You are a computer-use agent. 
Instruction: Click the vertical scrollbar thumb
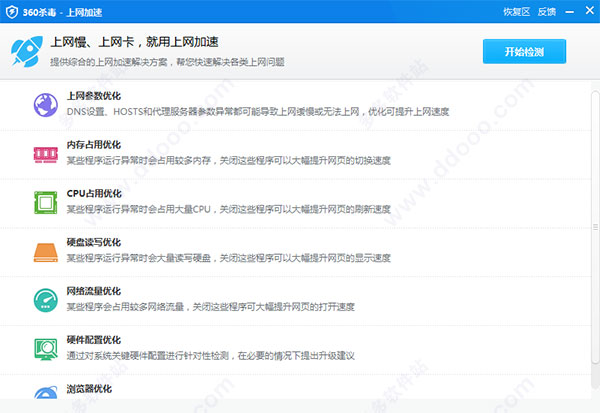595,227
